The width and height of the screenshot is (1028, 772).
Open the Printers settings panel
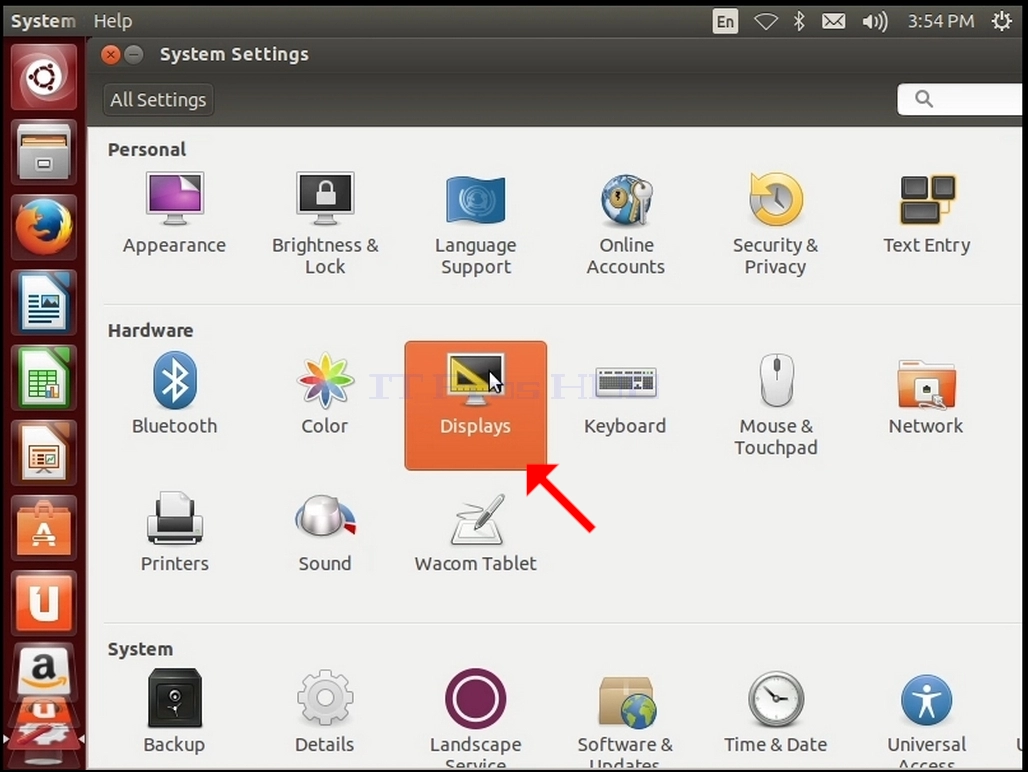174,532
